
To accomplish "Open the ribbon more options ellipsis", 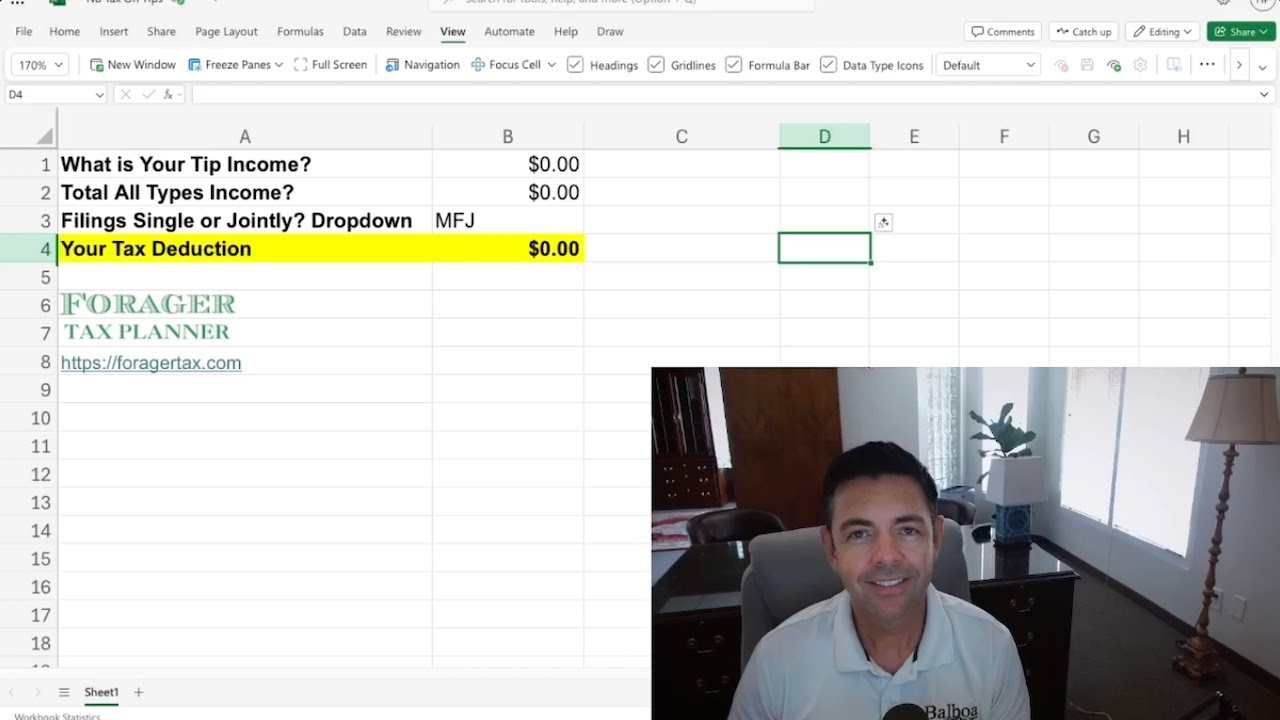I will (1207, 64).
